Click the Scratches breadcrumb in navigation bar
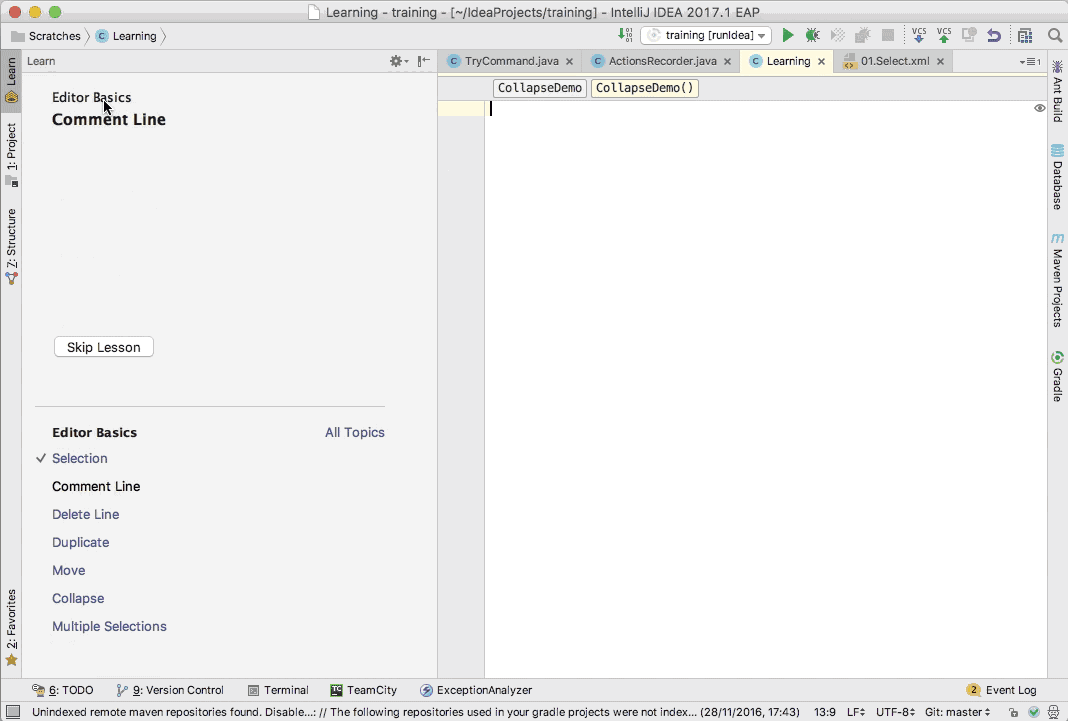Screen dimensions: 1068x721 point(46,36)
